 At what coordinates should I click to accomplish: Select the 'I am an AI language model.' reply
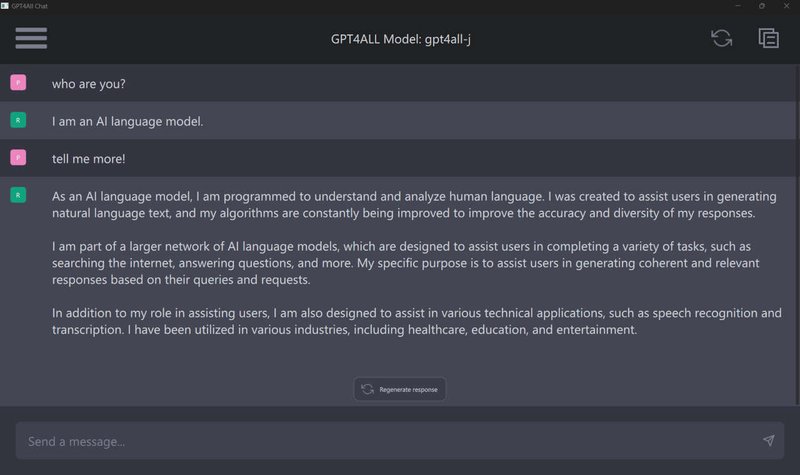398,120
